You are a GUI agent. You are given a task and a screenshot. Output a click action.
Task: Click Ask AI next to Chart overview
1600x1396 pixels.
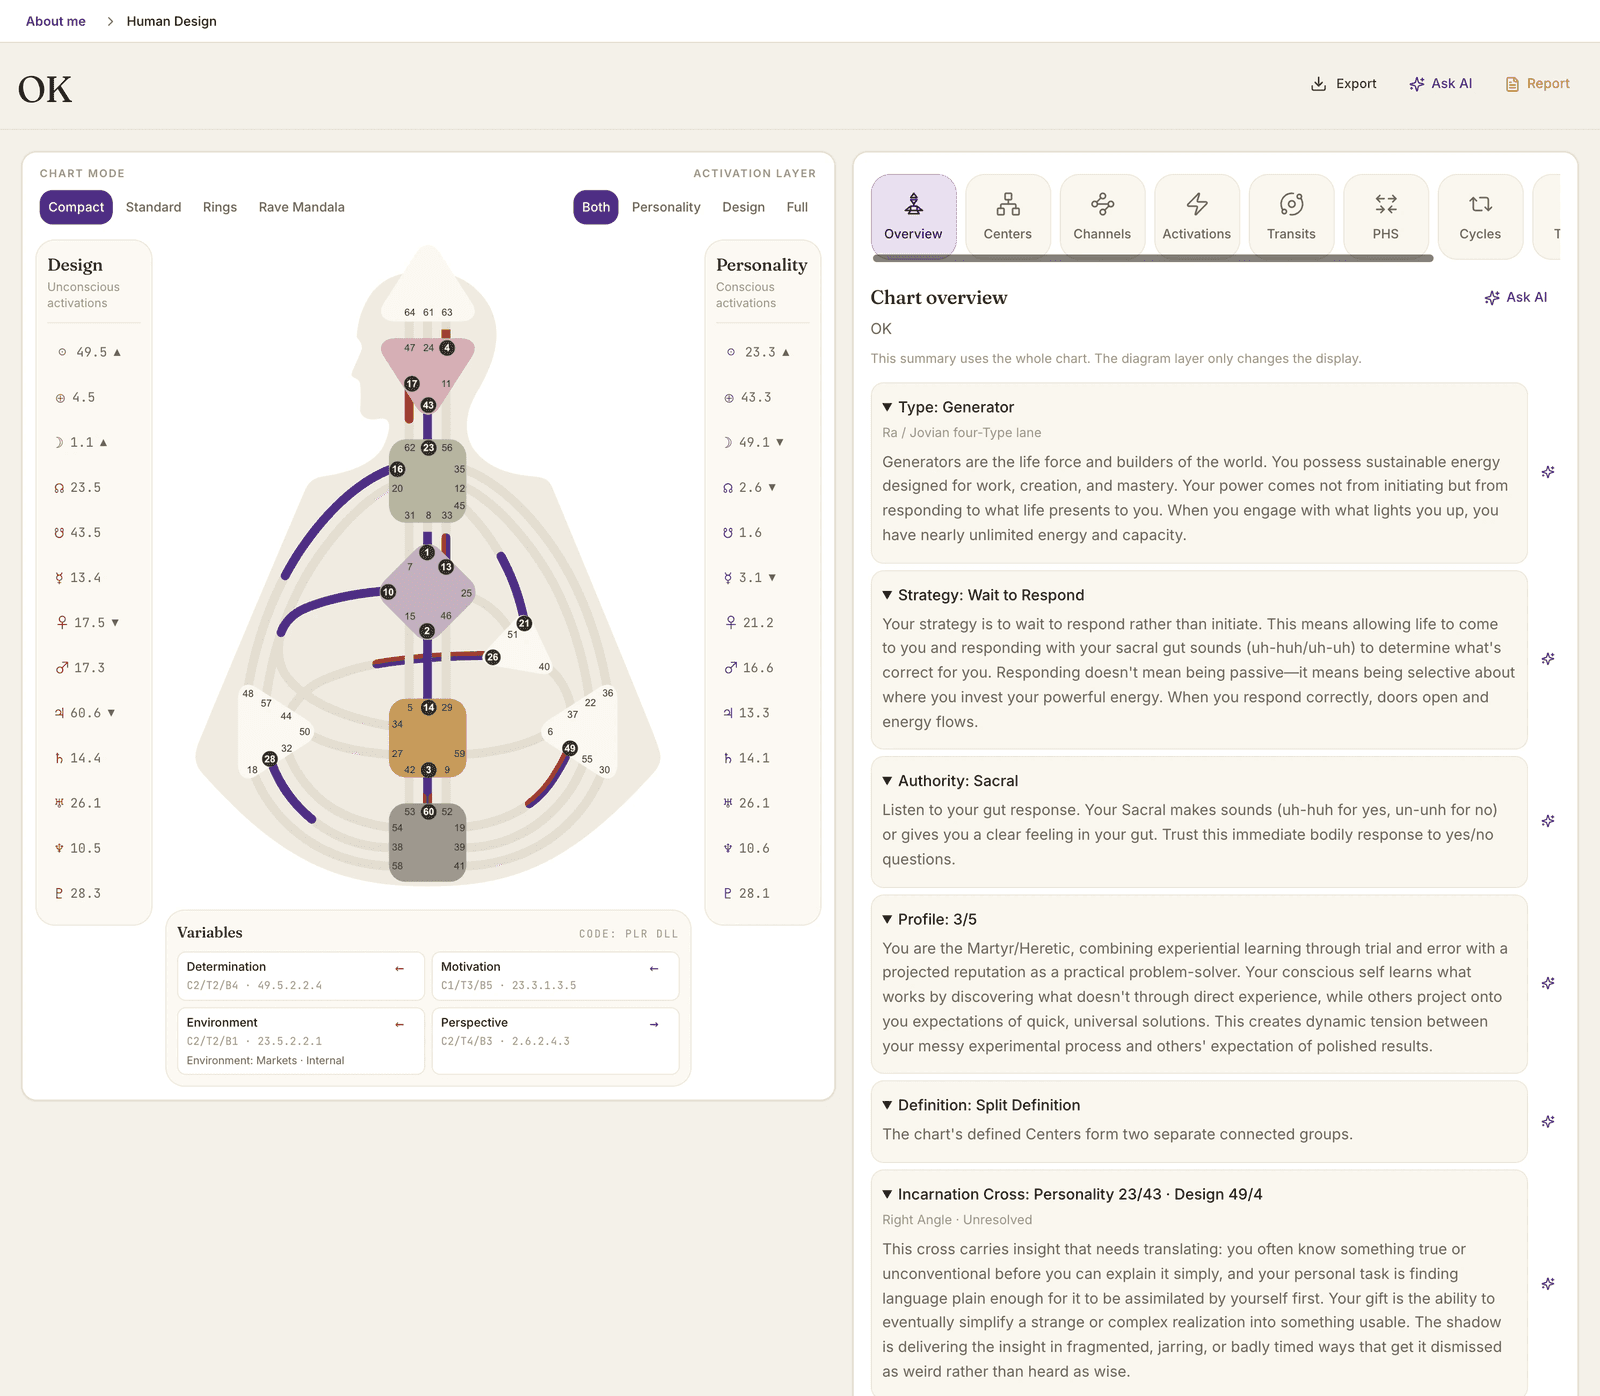click(1516, 297)
